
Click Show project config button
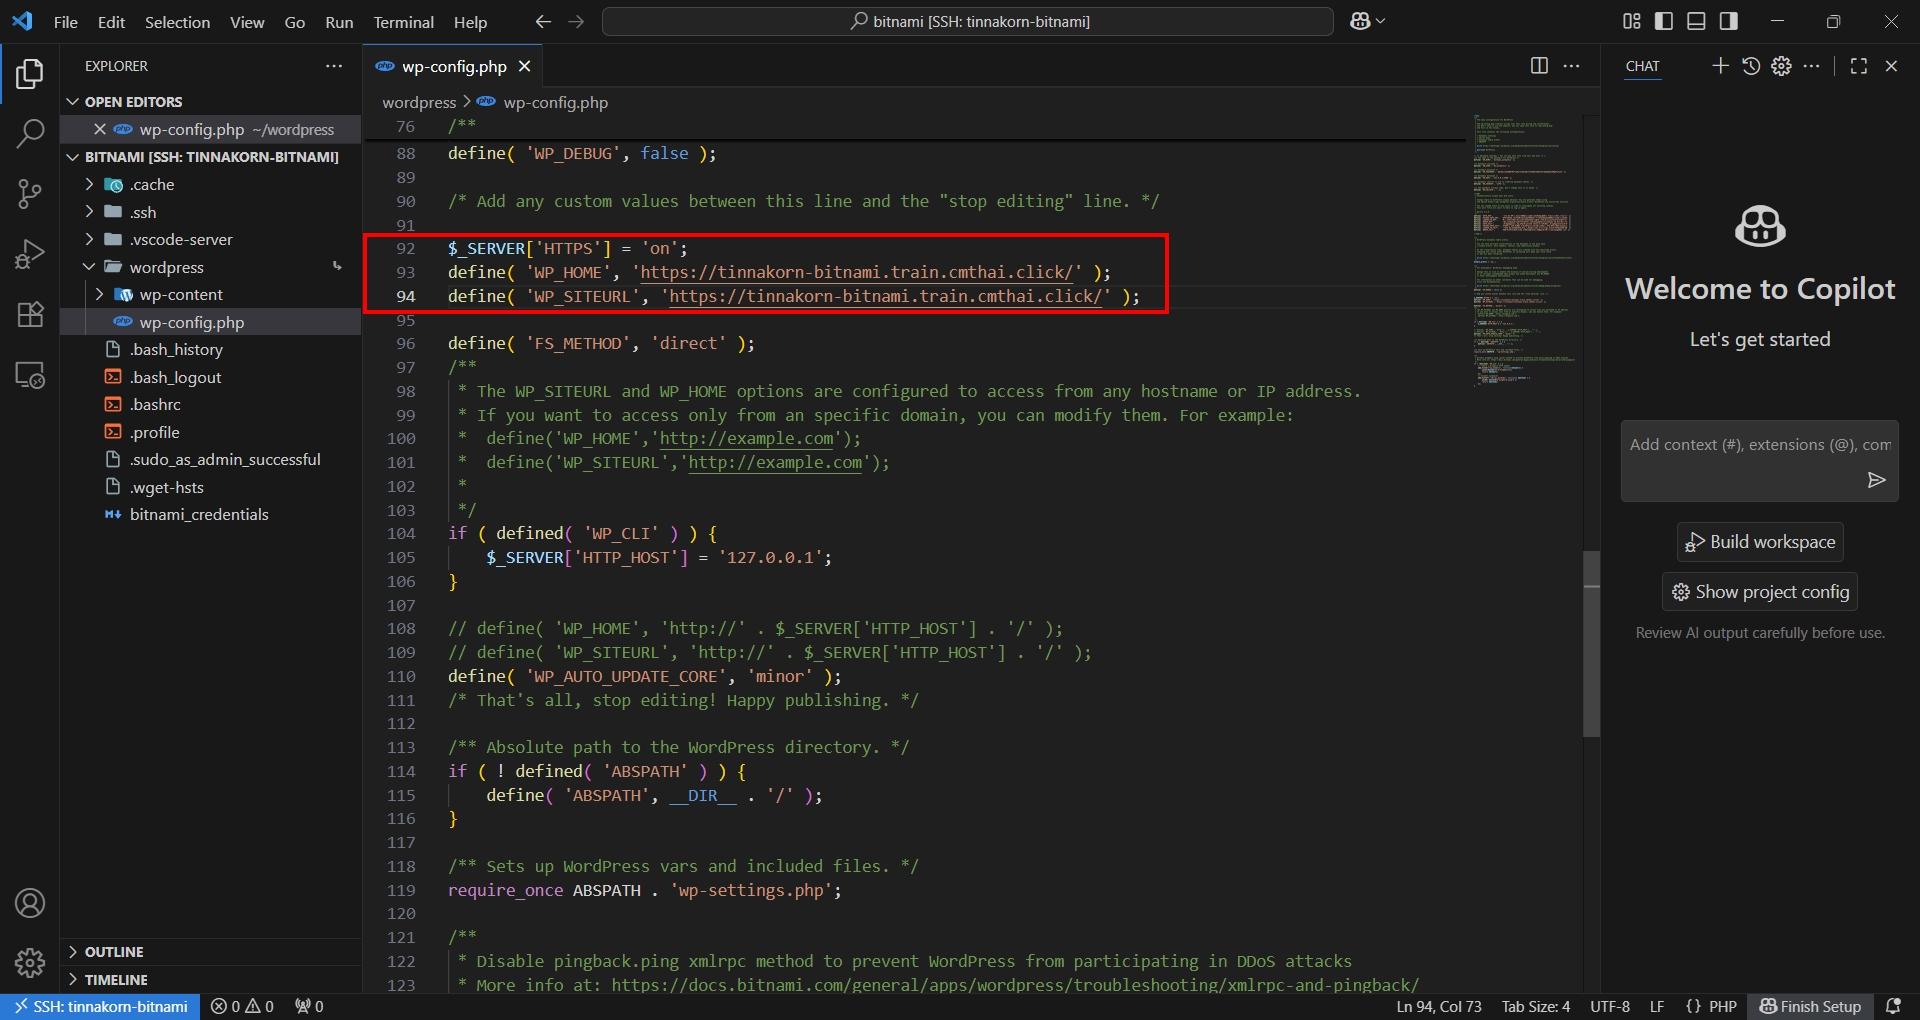click(x=1760, y=592)
